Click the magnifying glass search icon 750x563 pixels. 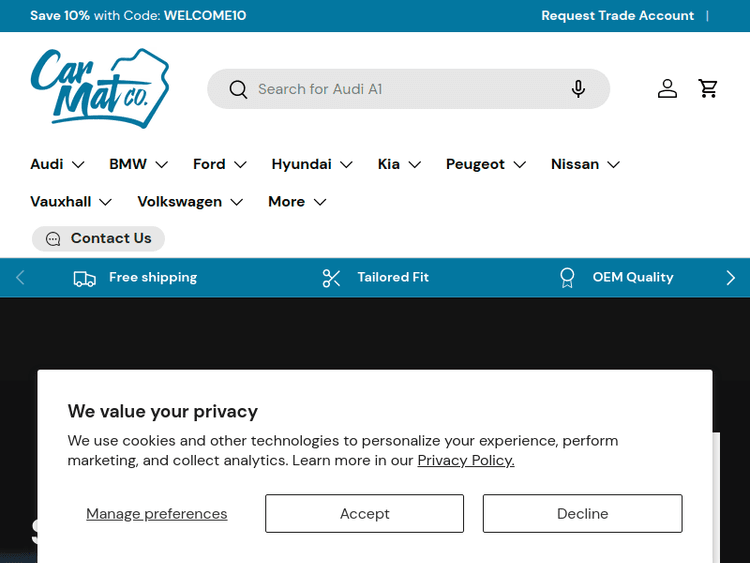click(238, 89)
